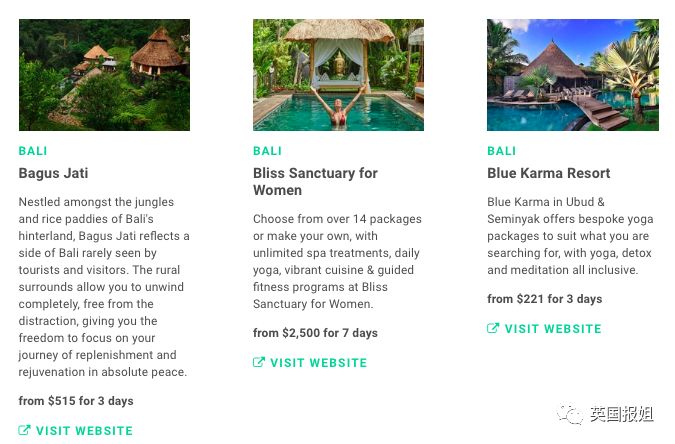
Task: Open Bagus Jati Visit Website link
Action: coord(76,430)
